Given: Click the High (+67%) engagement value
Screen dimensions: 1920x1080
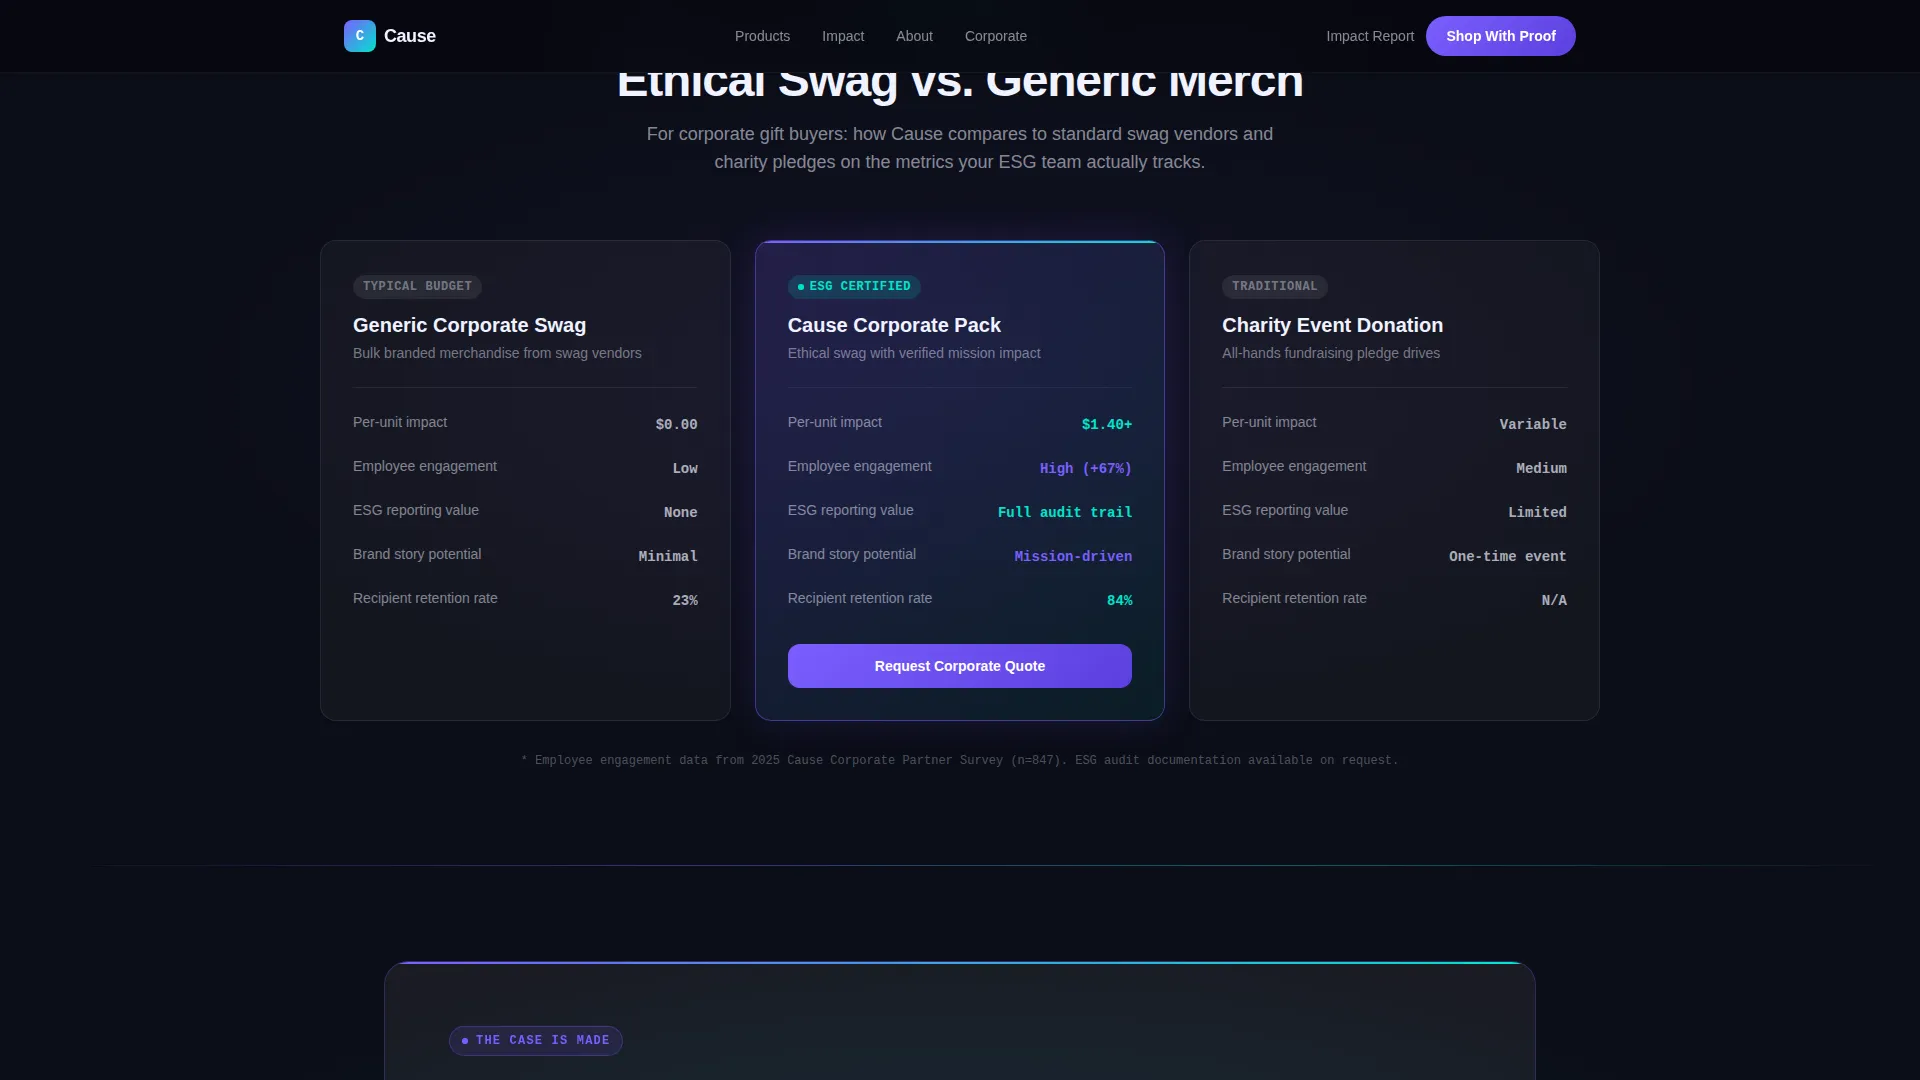Looking at the screenshot, I should (x=1086, y=468).
